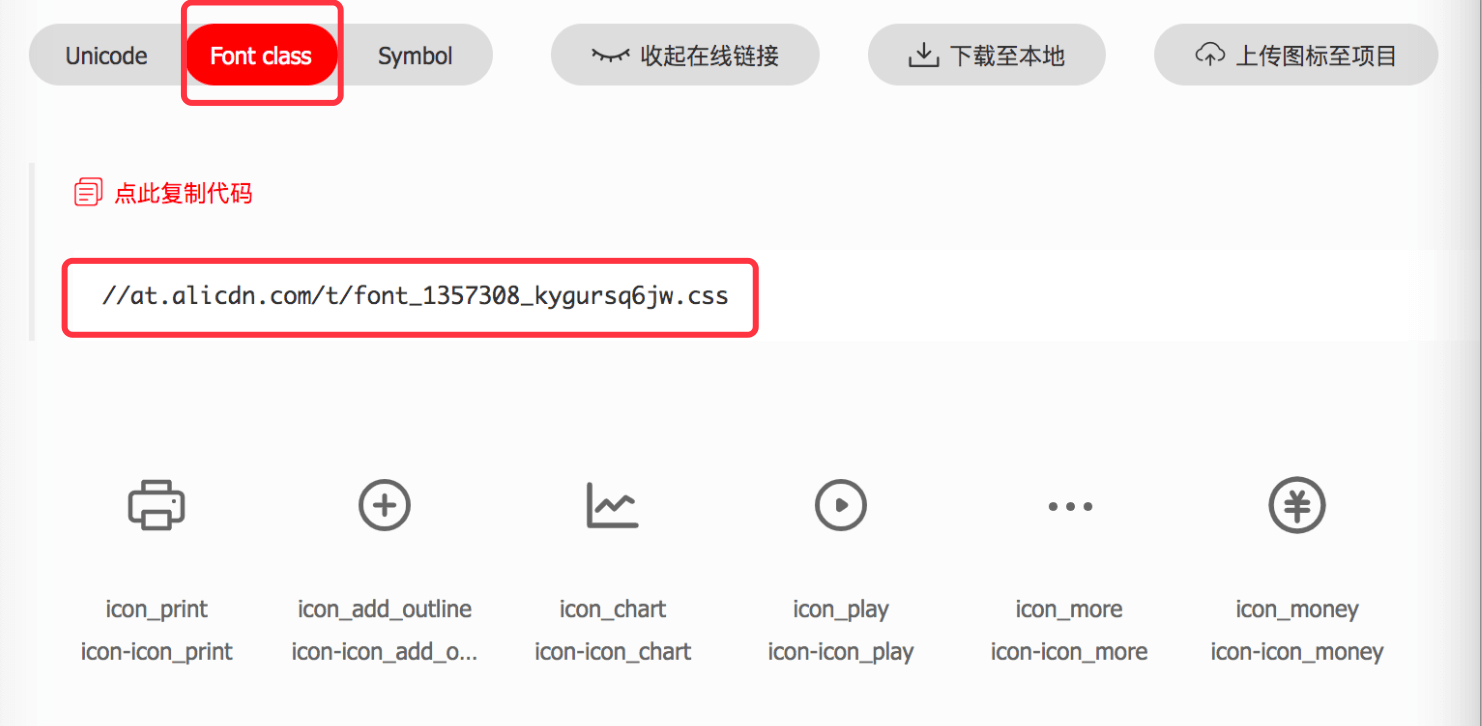The height and width of the screenshot is (726, 1482).
Task: Click 上传图标至项目 upload button
Action: click(1296, 56)
